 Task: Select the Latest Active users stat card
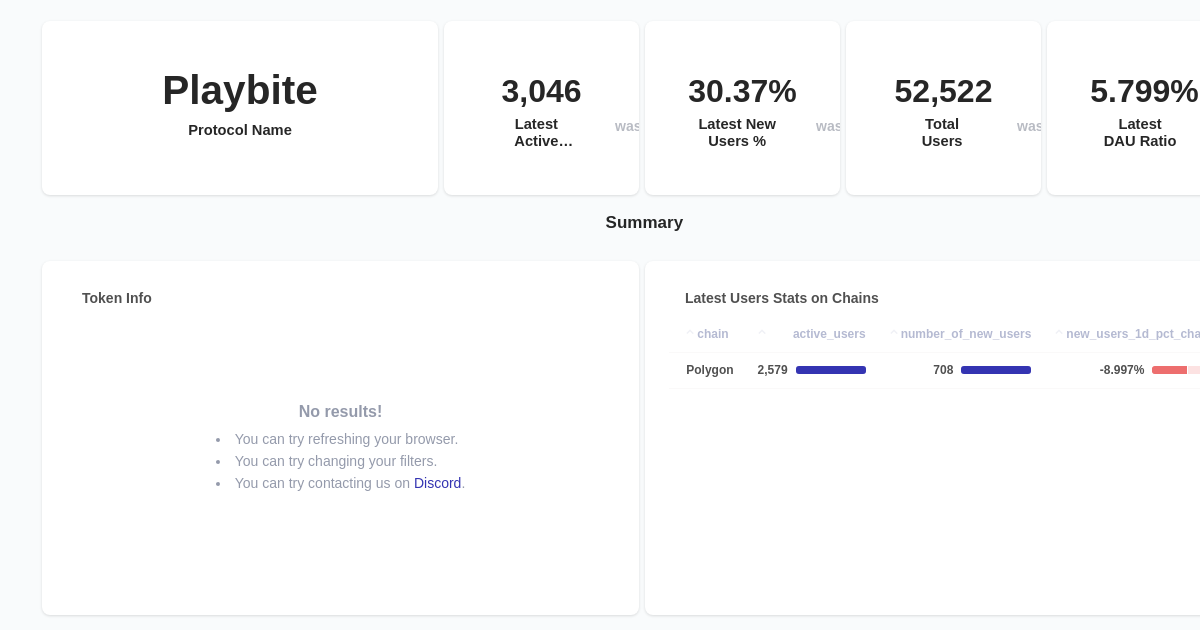[541, 108]
